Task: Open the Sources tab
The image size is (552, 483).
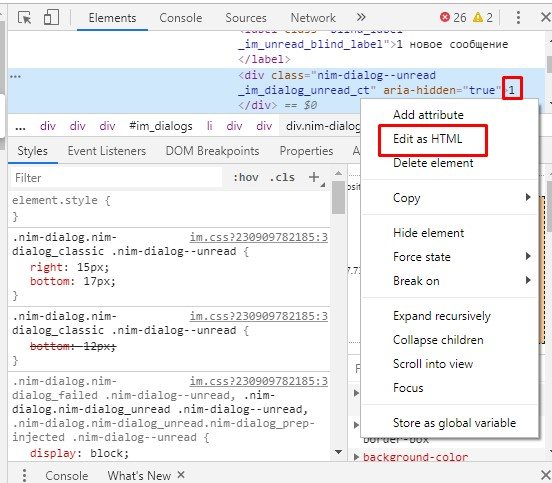Action: [x=246, y=18]
